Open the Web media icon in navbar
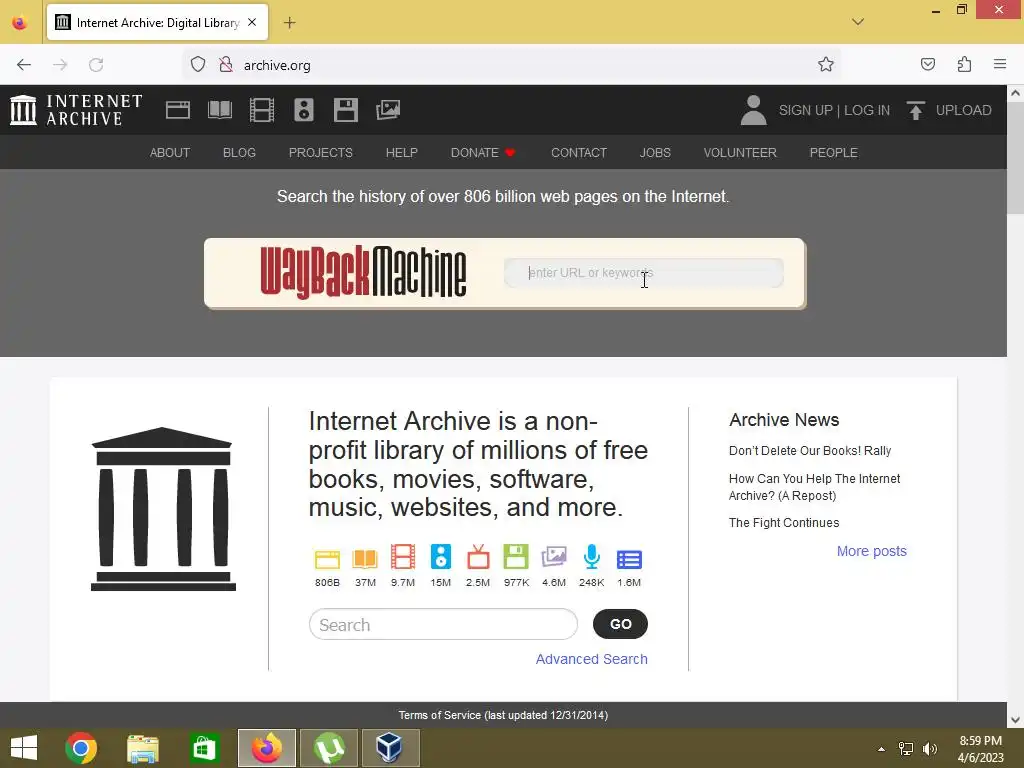The width and height of the screenshot is (1024, 768). pos(178,110)
